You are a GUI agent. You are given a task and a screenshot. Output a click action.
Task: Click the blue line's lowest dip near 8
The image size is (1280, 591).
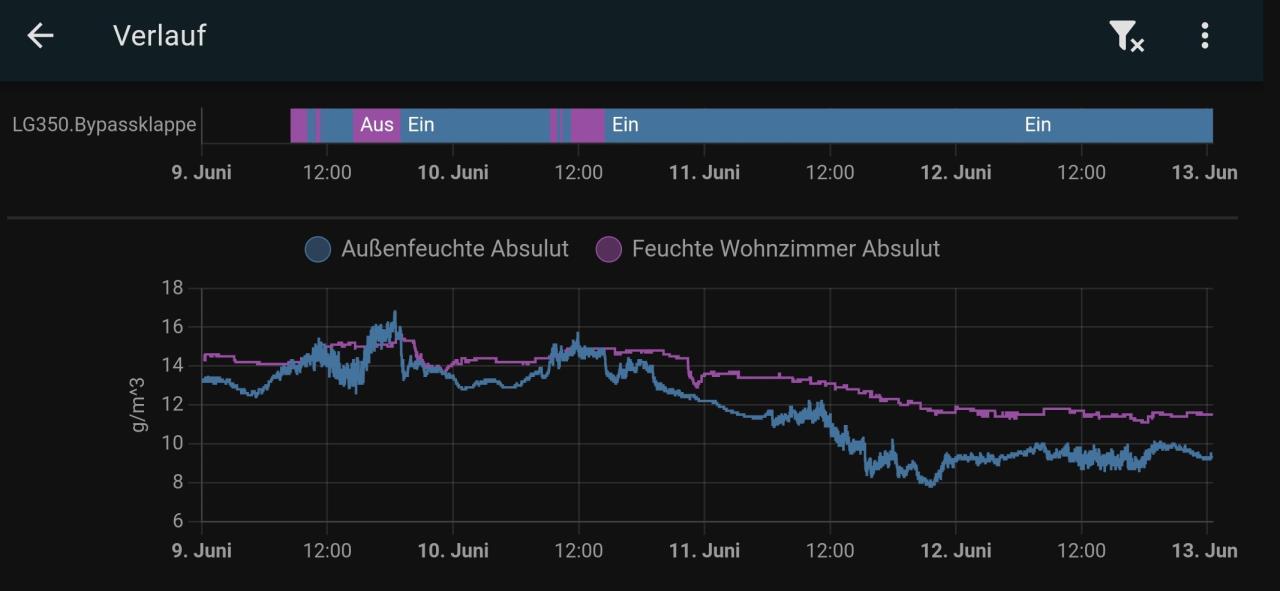click(931, 483)
